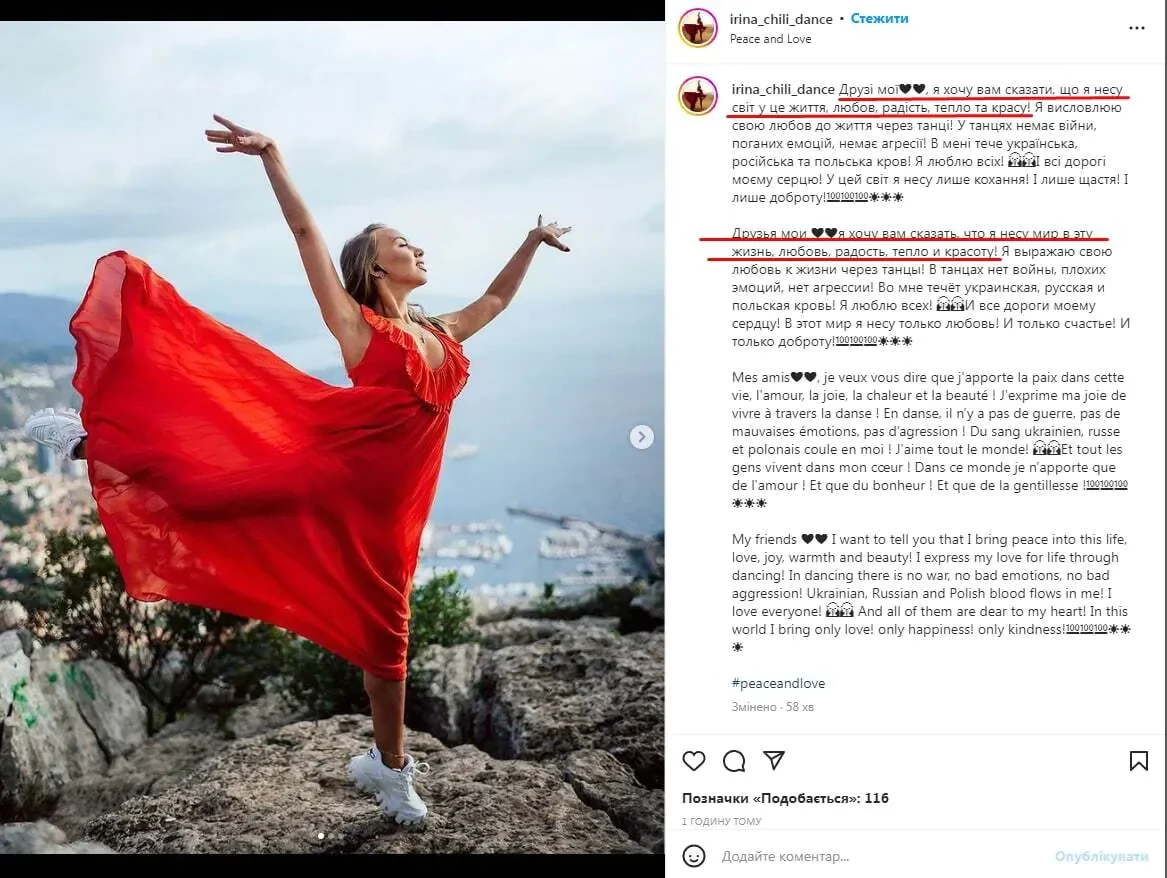Open the avatar next to the caption
The height and width of the screenshot is (878, 1167).
(x=697, y=96)
